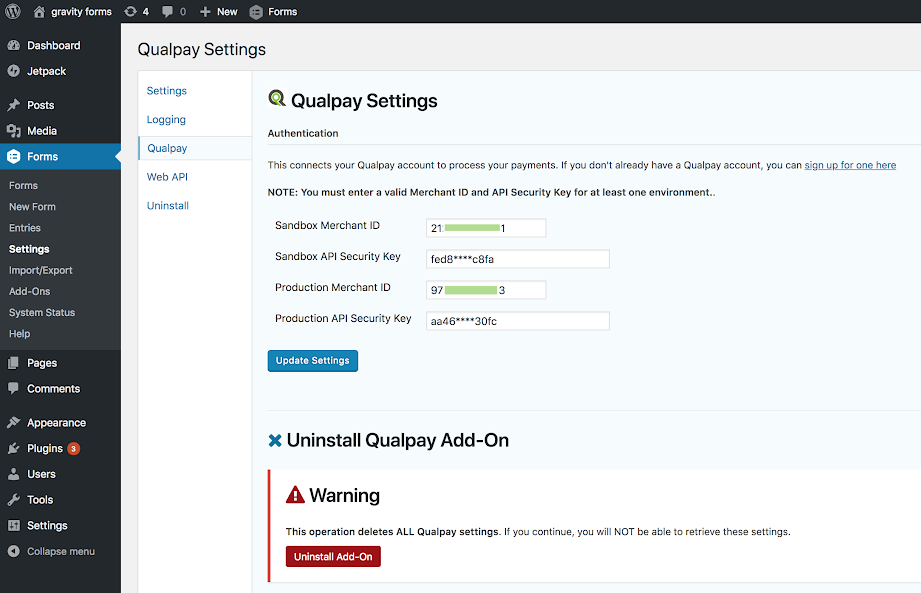Select the Qualpay tab
Image resolution: width=921 pixels, height=593 pixels.
(x=167, y=149)
